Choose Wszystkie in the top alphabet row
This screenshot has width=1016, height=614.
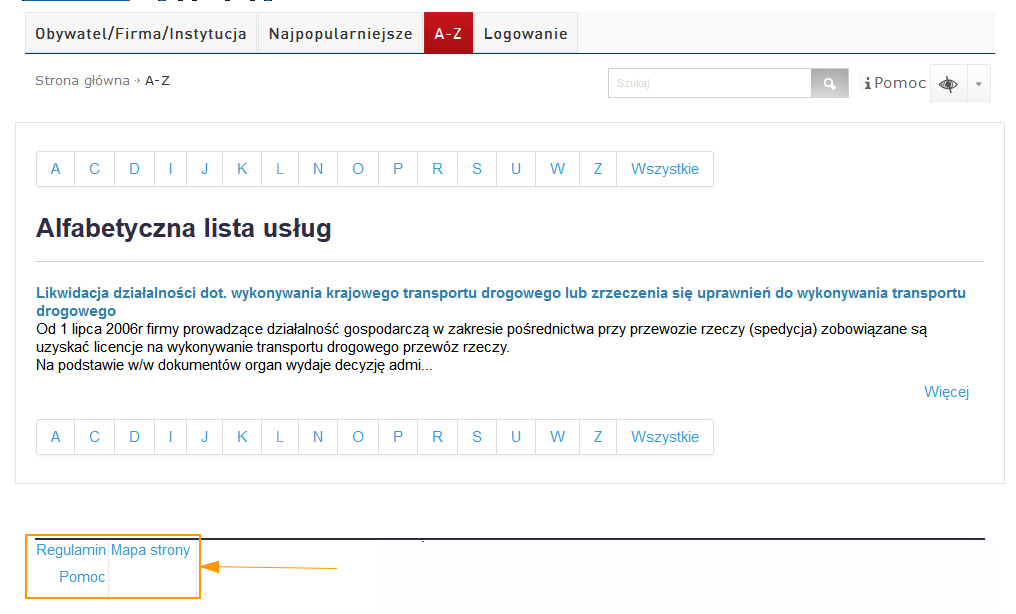click(665, 169)
